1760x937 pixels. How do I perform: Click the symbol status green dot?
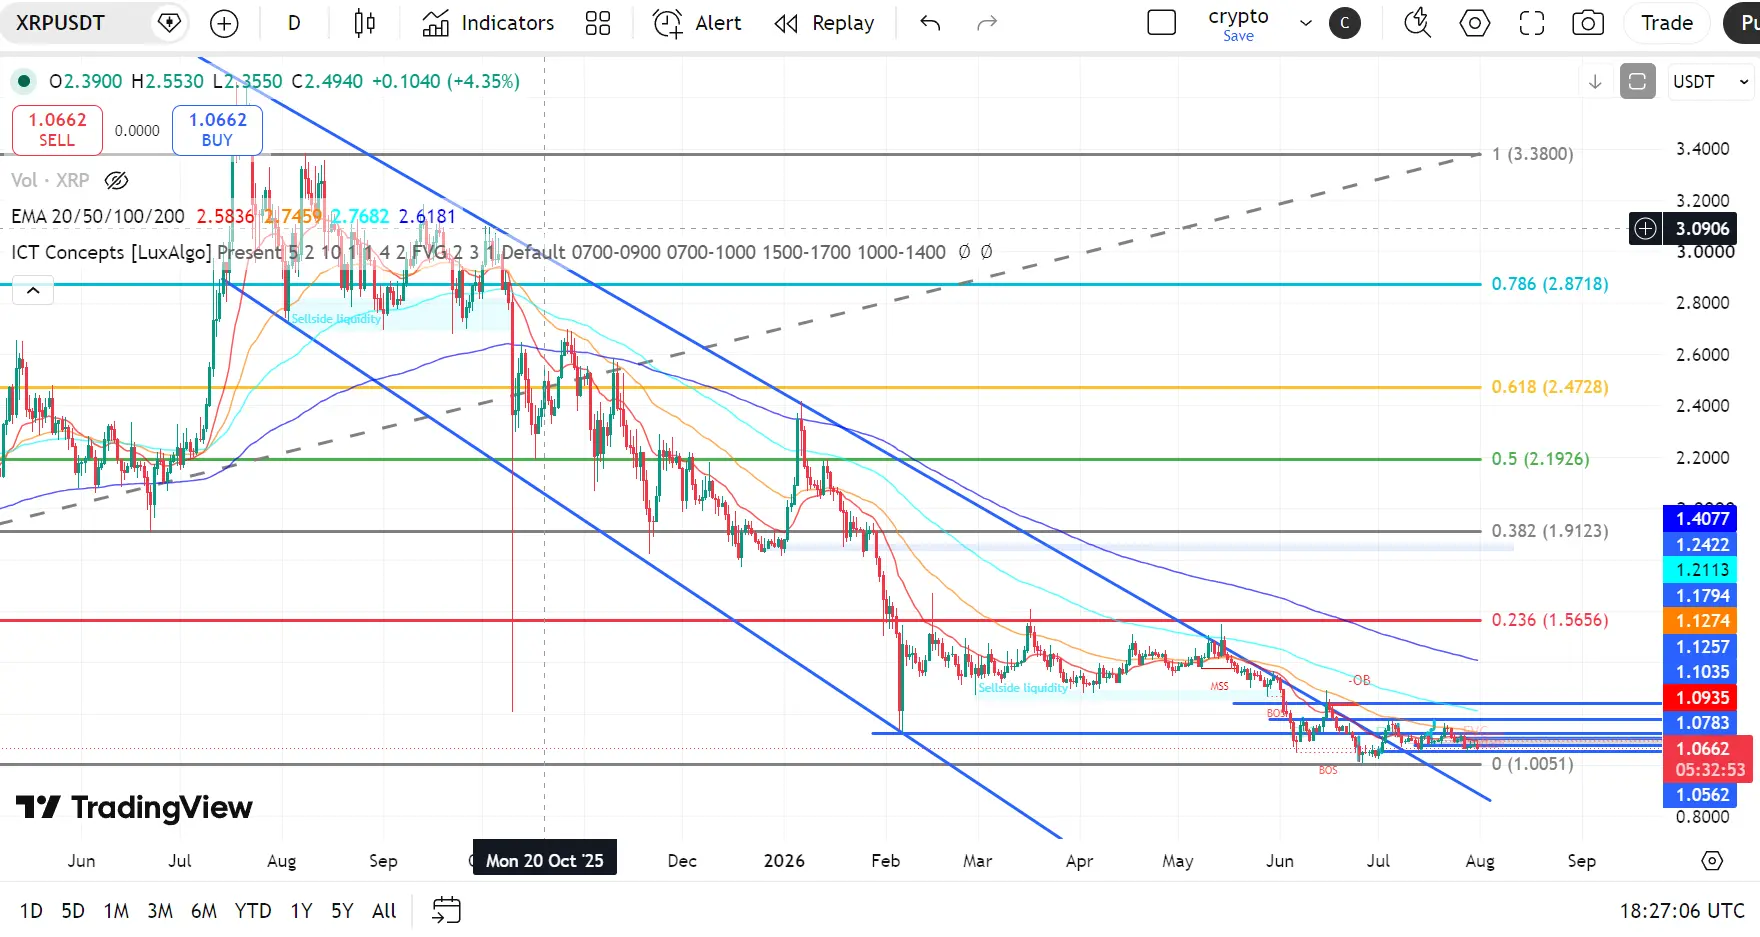[x=24, y=81]
